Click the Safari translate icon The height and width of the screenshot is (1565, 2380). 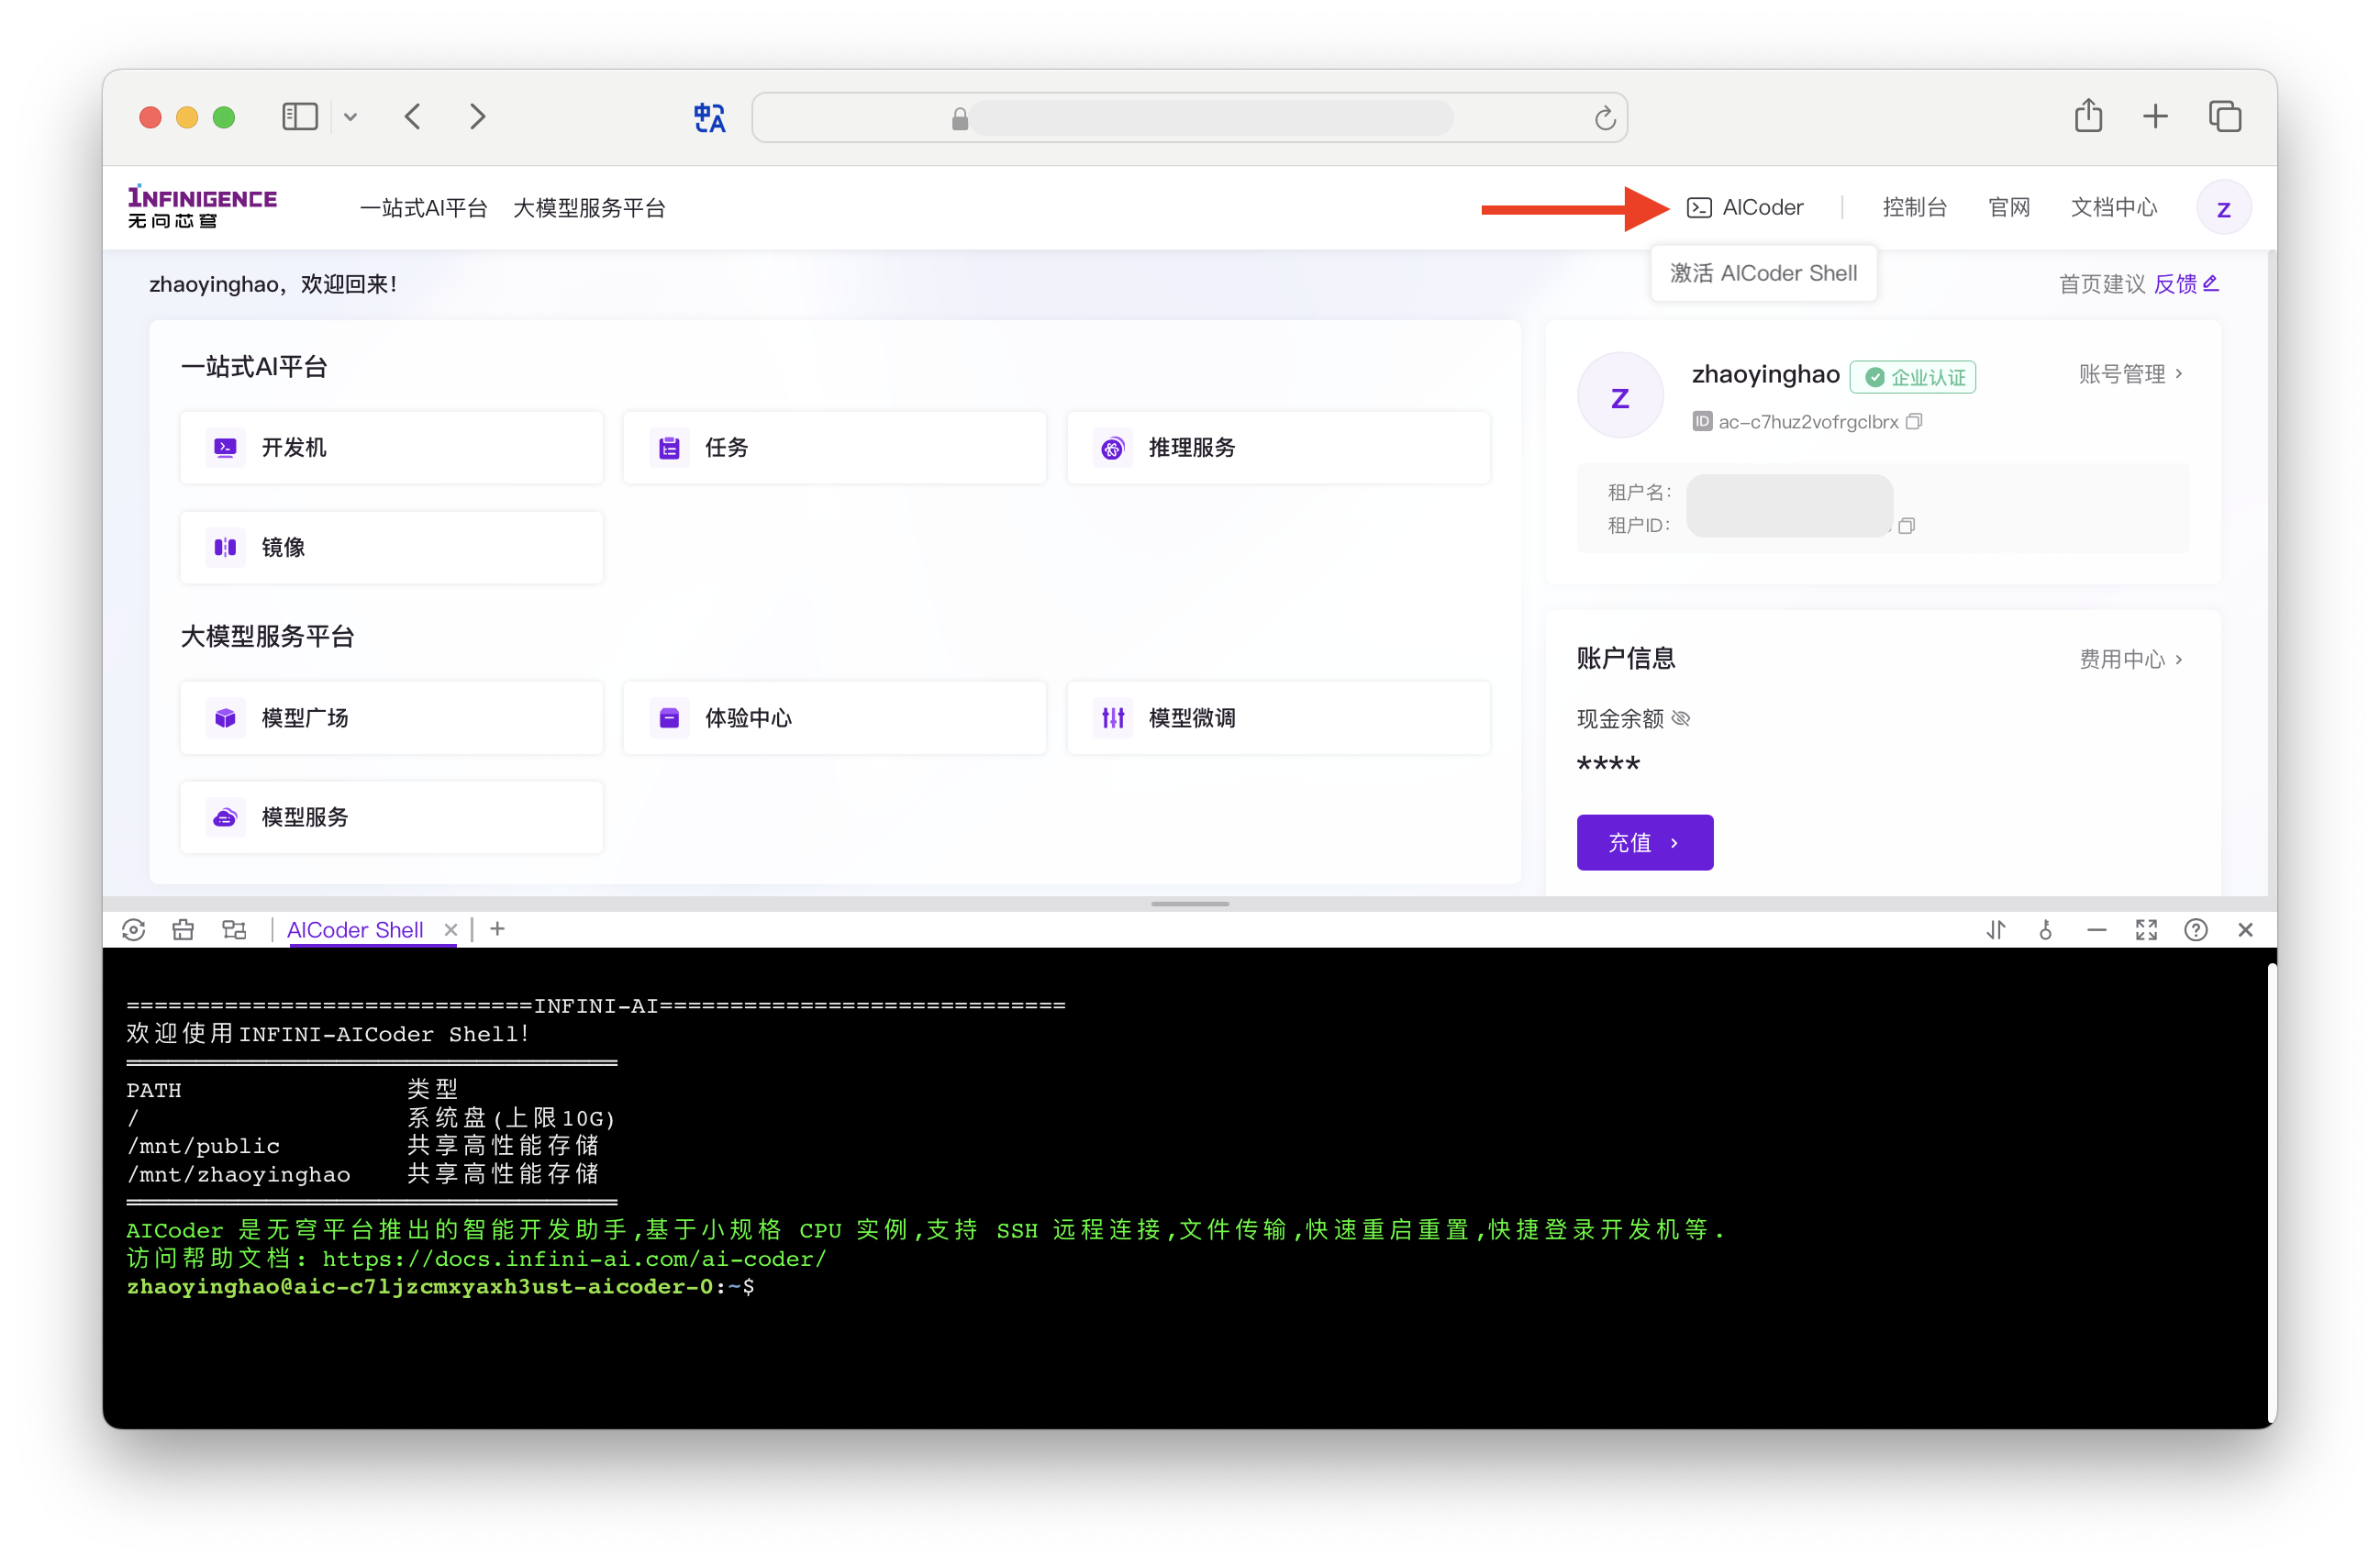pos(709,118)
